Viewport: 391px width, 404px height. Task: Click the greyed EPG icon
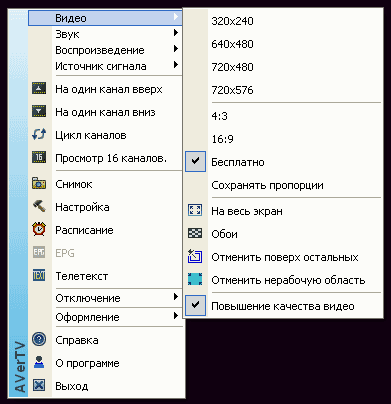pyautogui.click(x=39, y=253)
